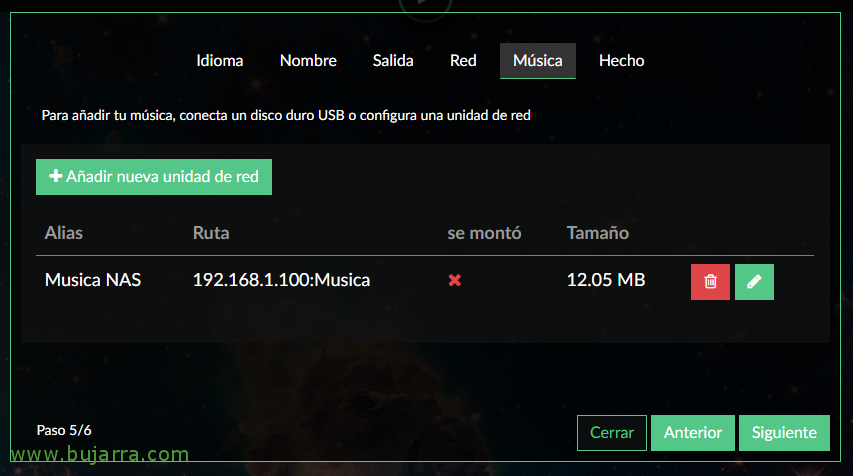
Task: Click the 192.168.1.100:Musica path
Action: click(x=281, y=280)
